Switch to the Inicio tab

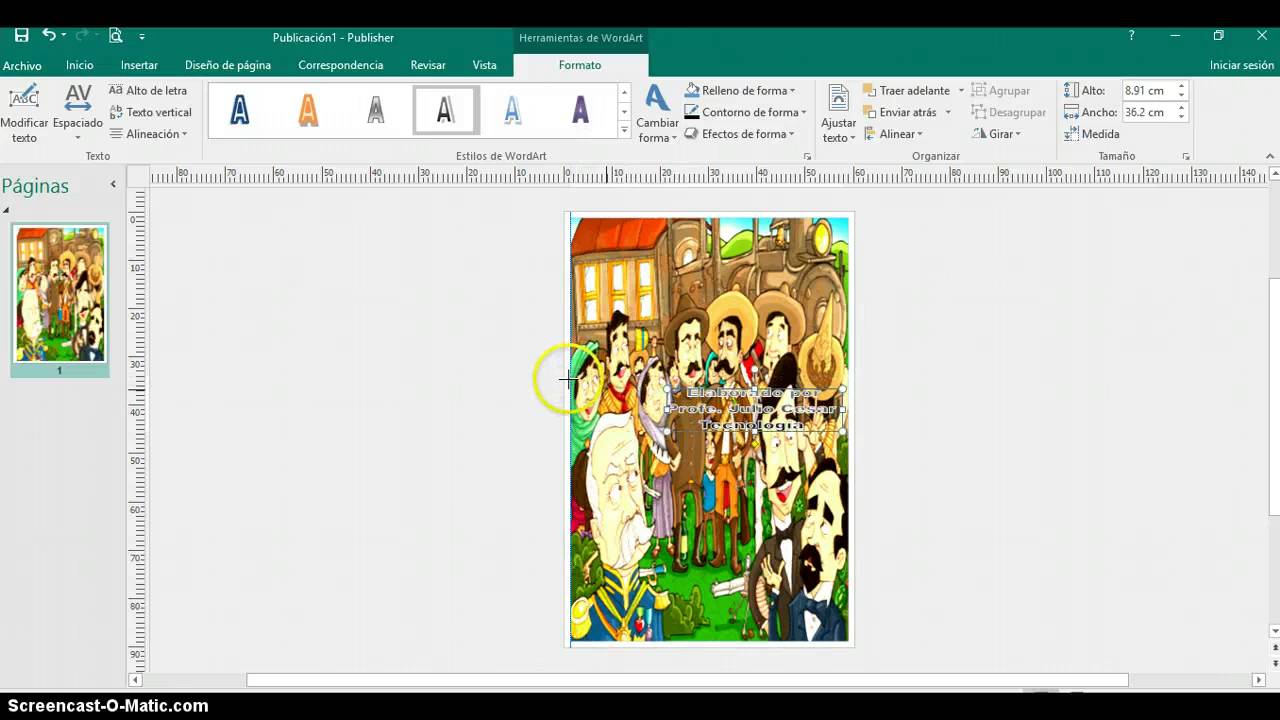(x=80, y=65)
